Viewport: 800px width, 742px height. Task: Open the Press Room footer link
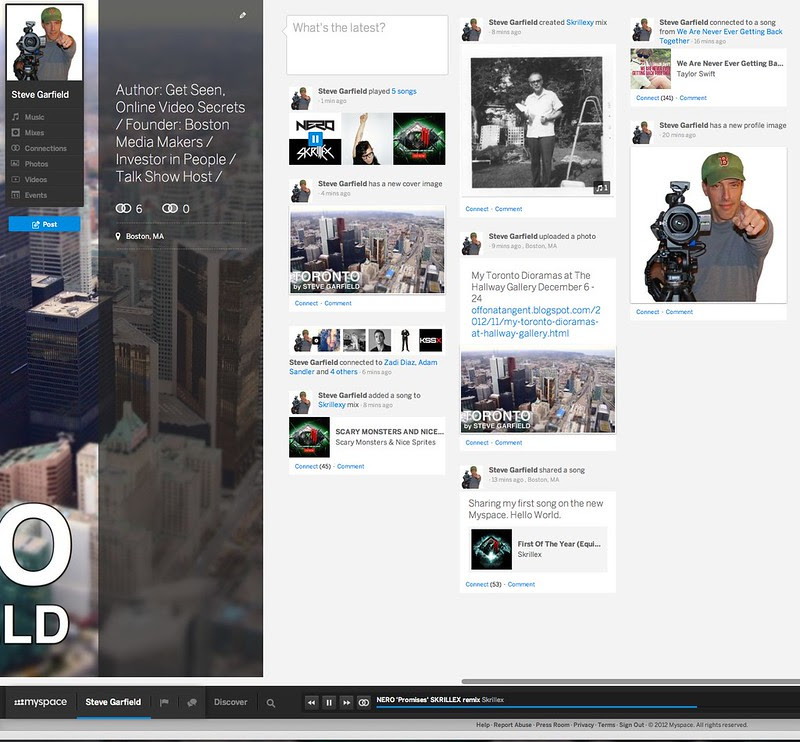point(552,725)
